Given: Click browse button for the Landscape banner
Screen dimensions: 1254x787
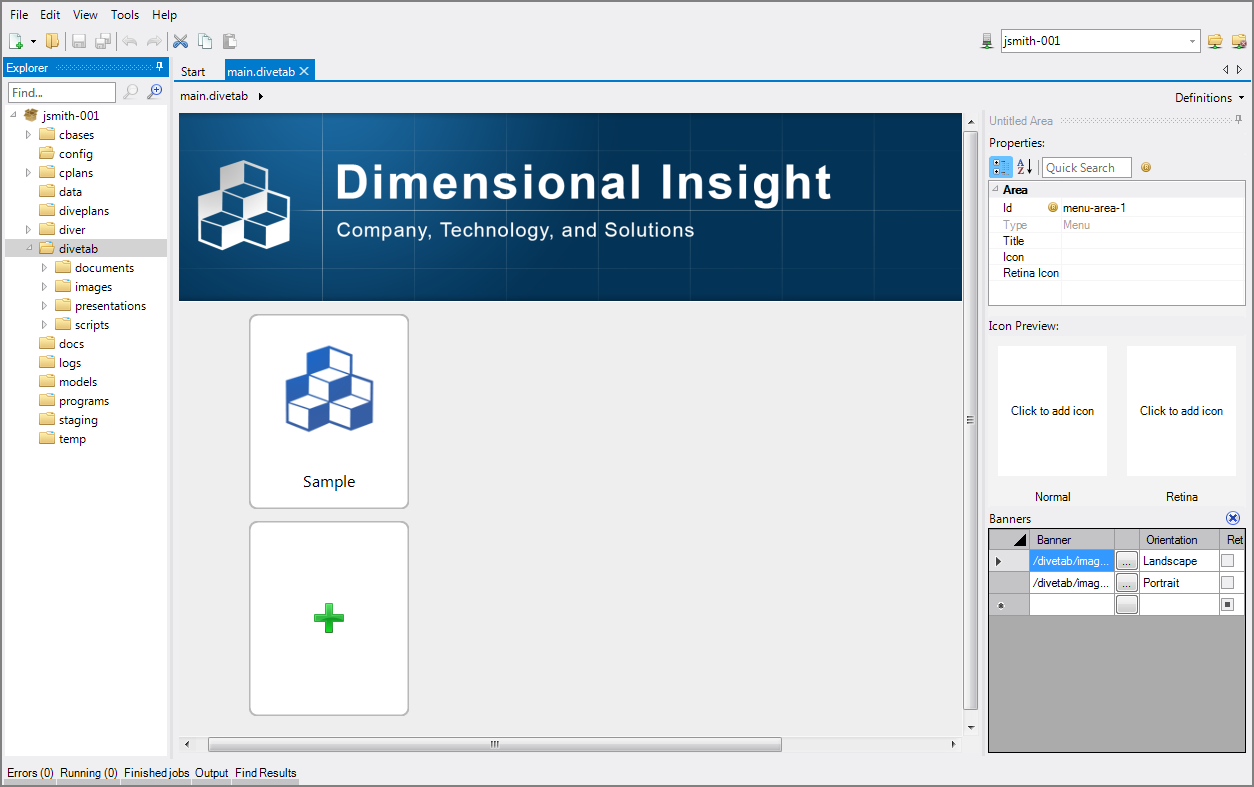Looking at the screenshot, I should [1127, 561].
